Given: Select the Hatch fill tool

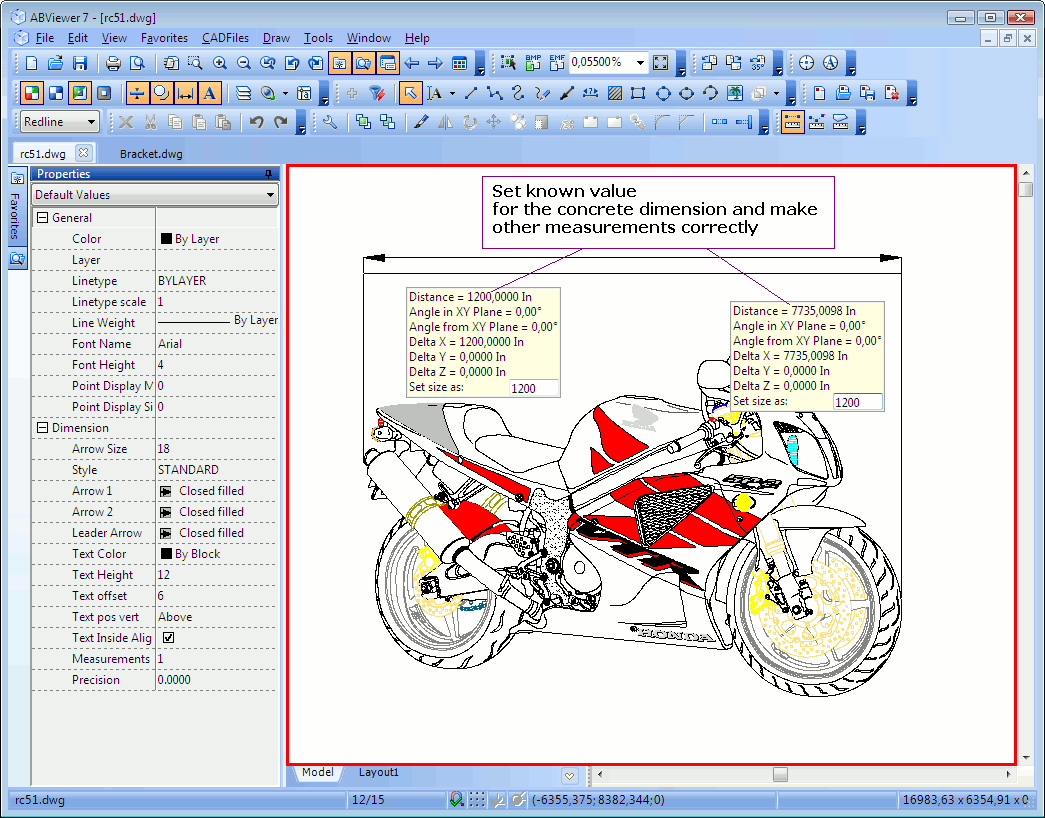Looking at the screenshot, I should (x=614, y=93).
